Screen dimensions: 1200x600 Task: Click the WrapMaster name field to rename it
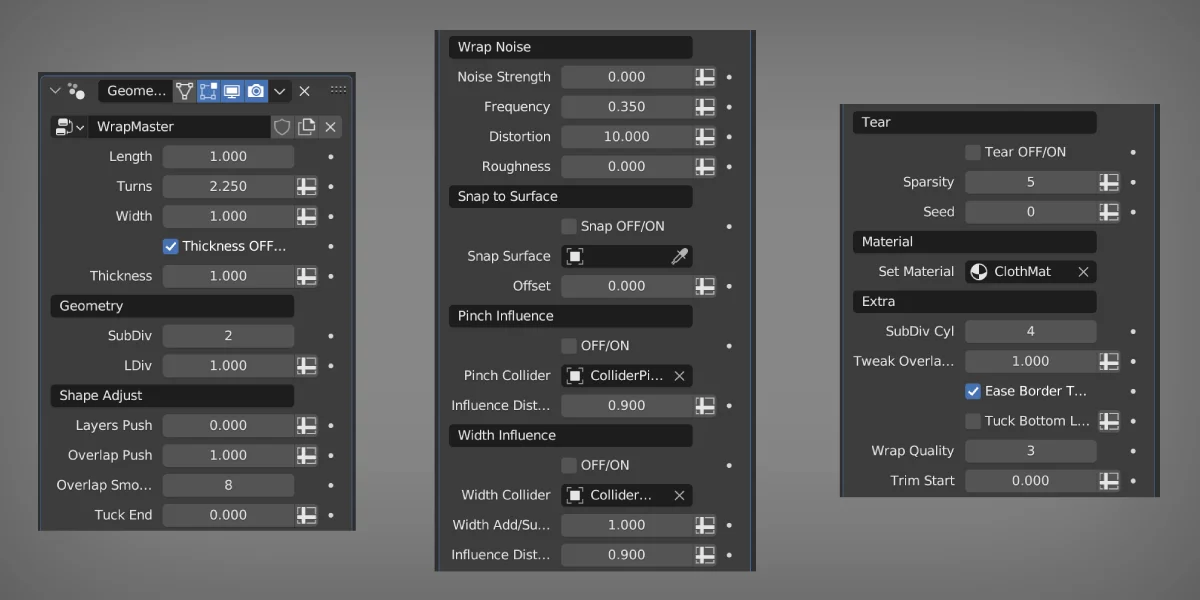[x=180, y=126]
